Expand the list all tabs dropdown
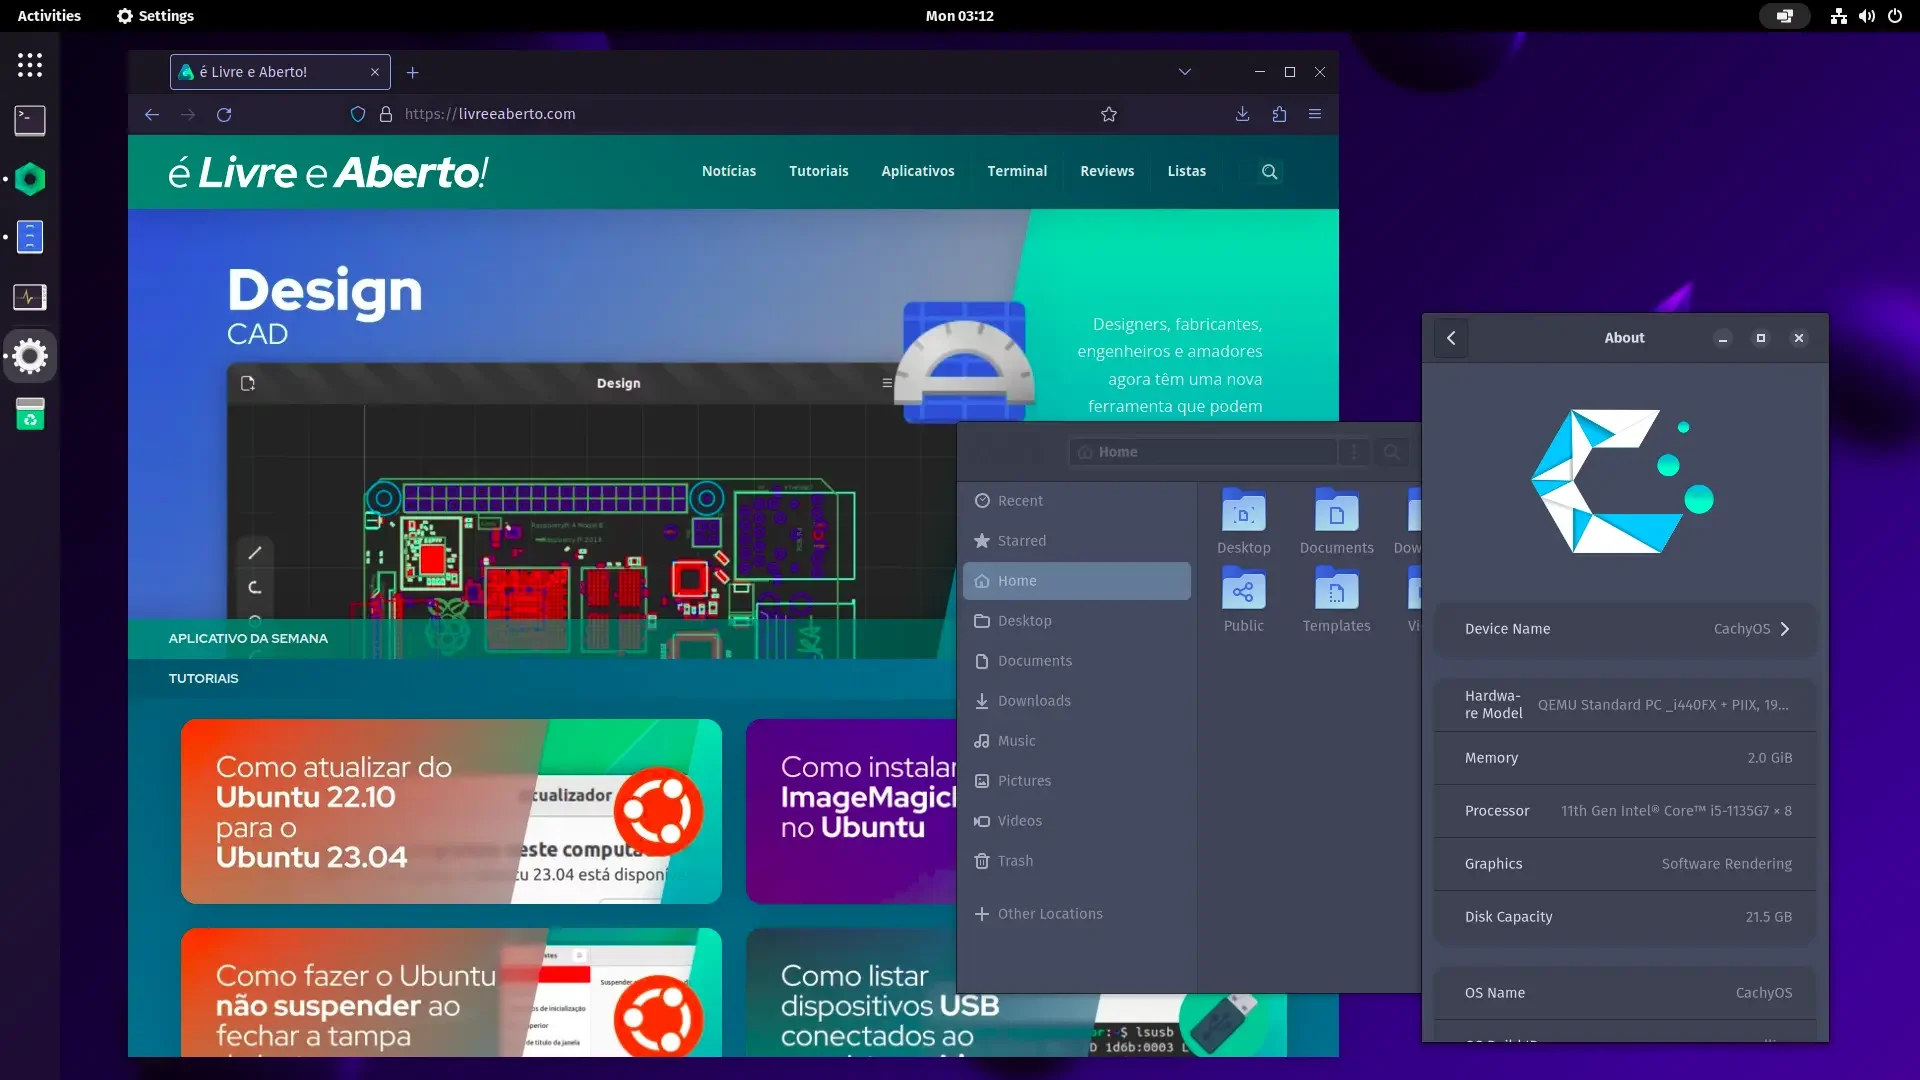This screenshot has height=1080, width=1920. pyautogui.click(x=1185, y=72)
